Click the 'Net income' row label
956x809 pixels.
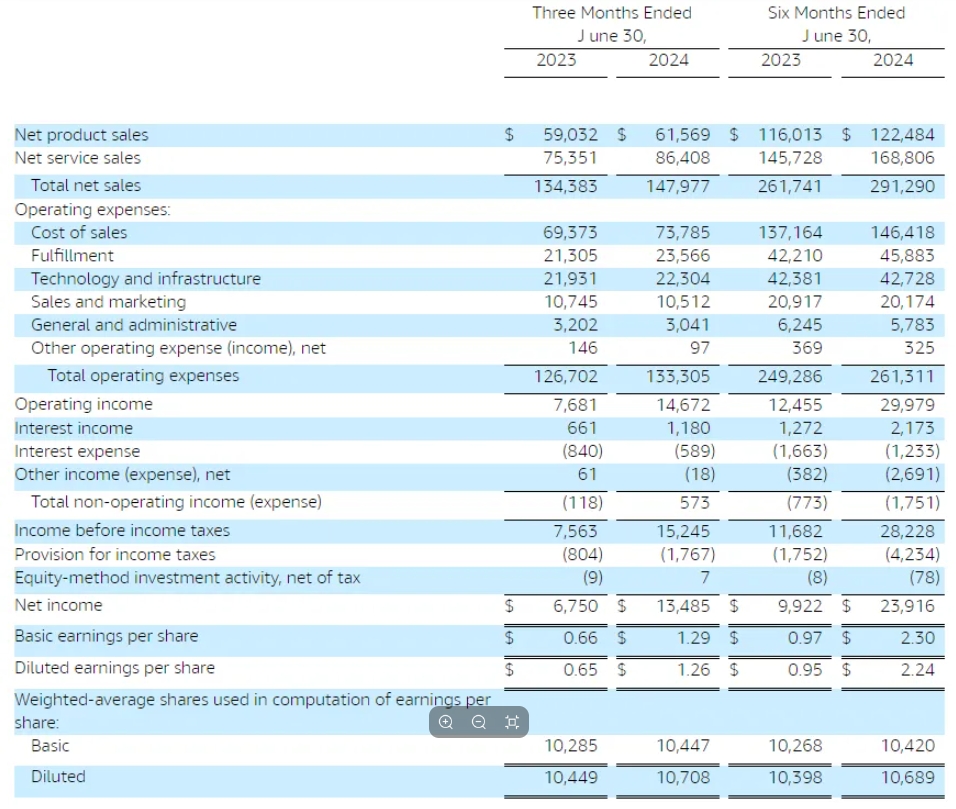tap(58, 605)
